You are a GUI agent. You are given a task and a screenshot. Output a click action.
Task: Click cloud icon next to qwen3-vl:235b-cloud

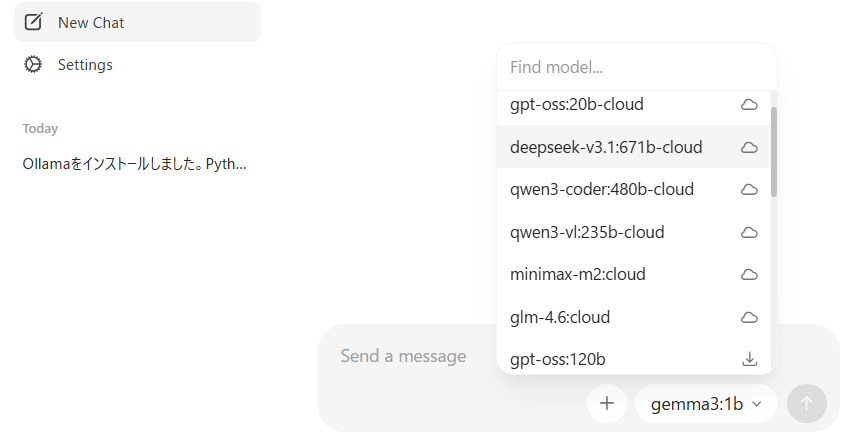pos(749,232)
